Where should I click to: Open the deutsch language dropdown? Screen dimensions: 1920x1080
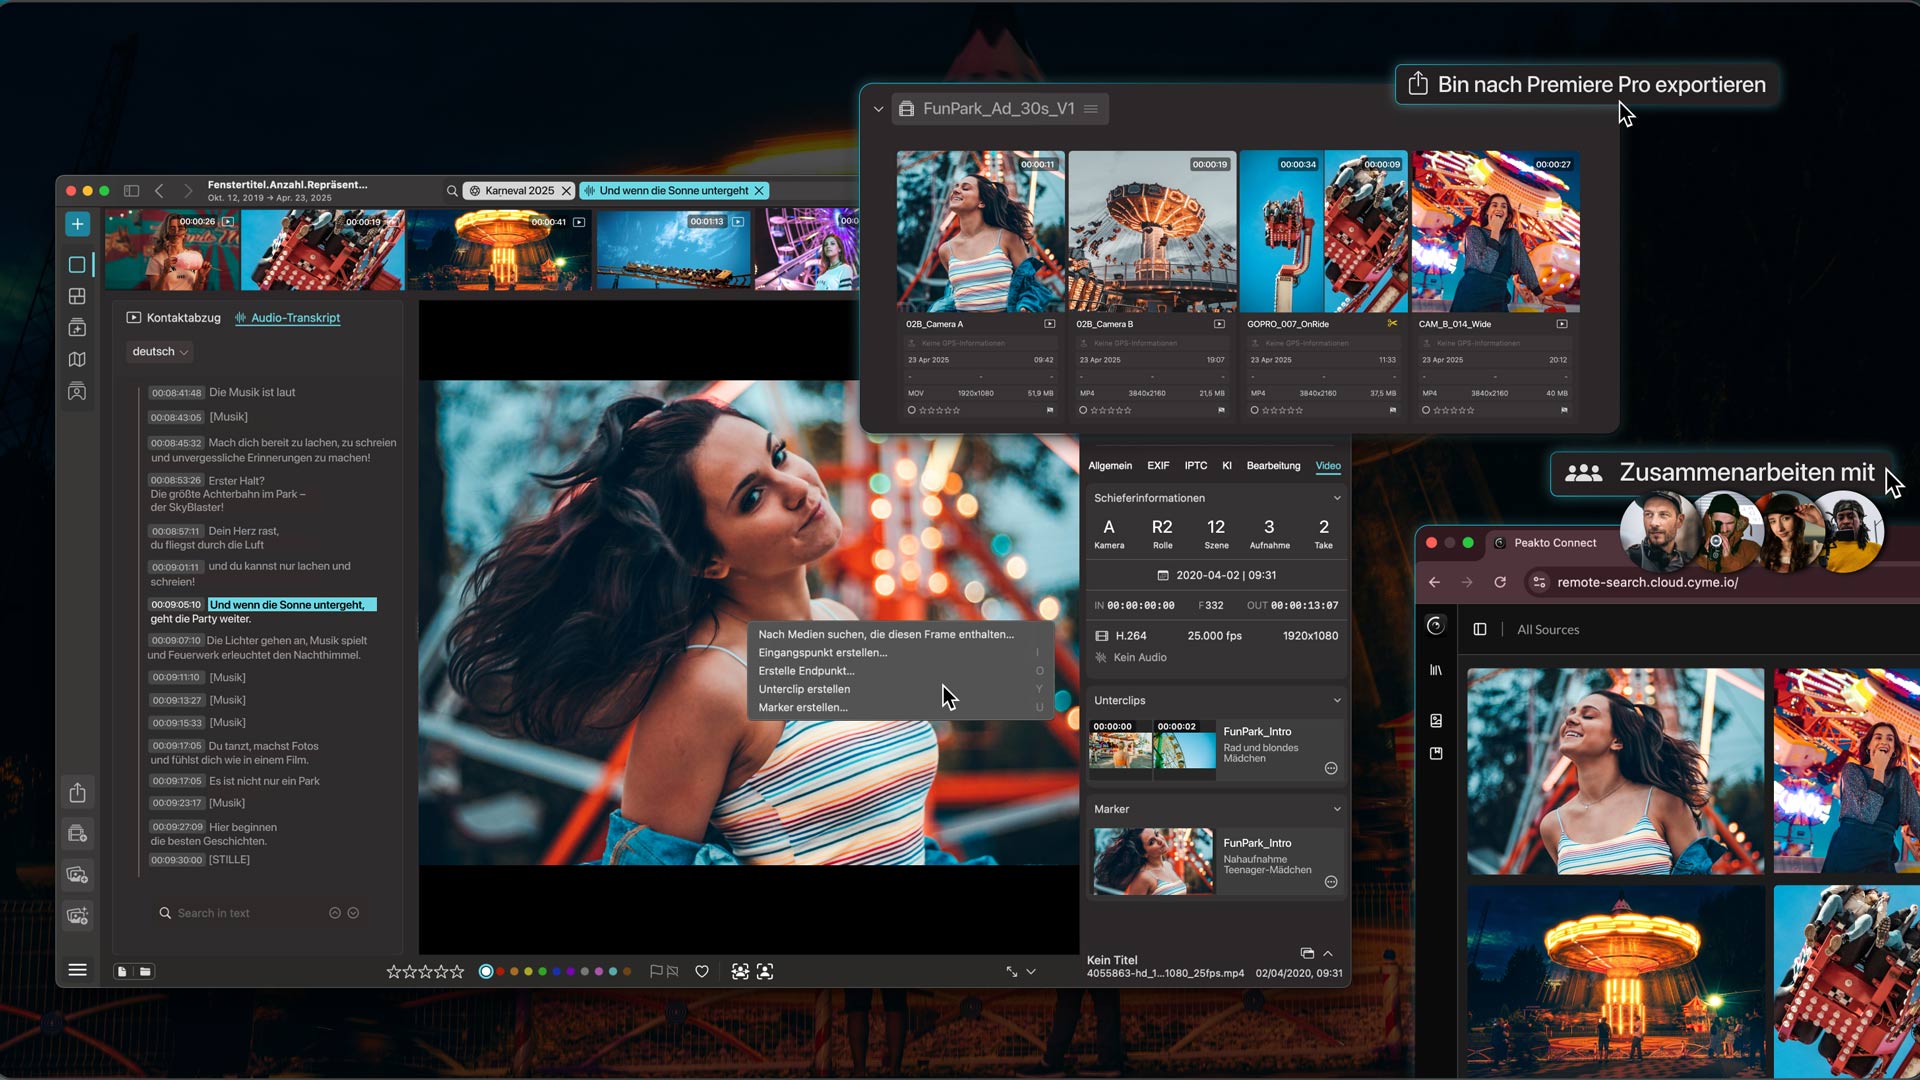[160, 352]
